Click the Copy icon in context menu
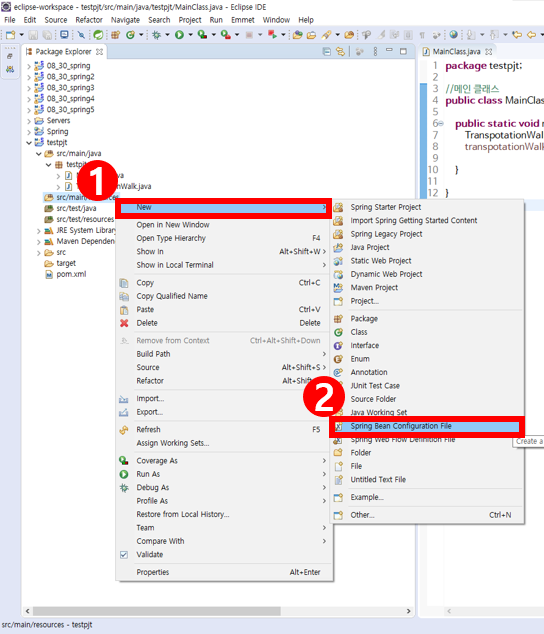Image resolution: width=544 pixels, height=634 pixels. coord(124,283)
